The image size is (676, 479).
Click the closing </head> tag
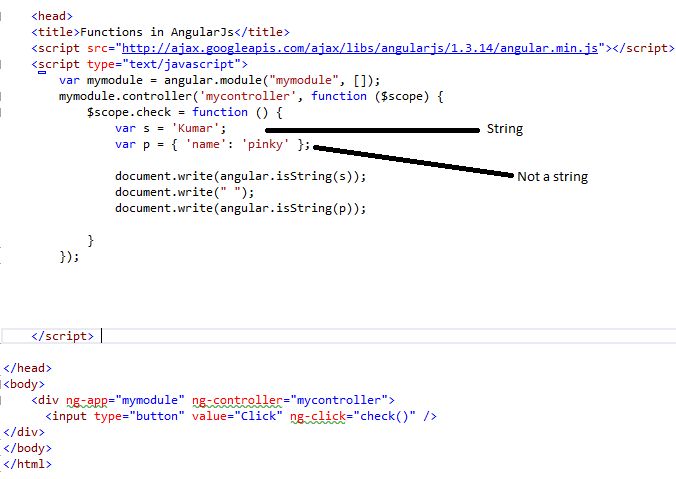click(x=28, y=368)
